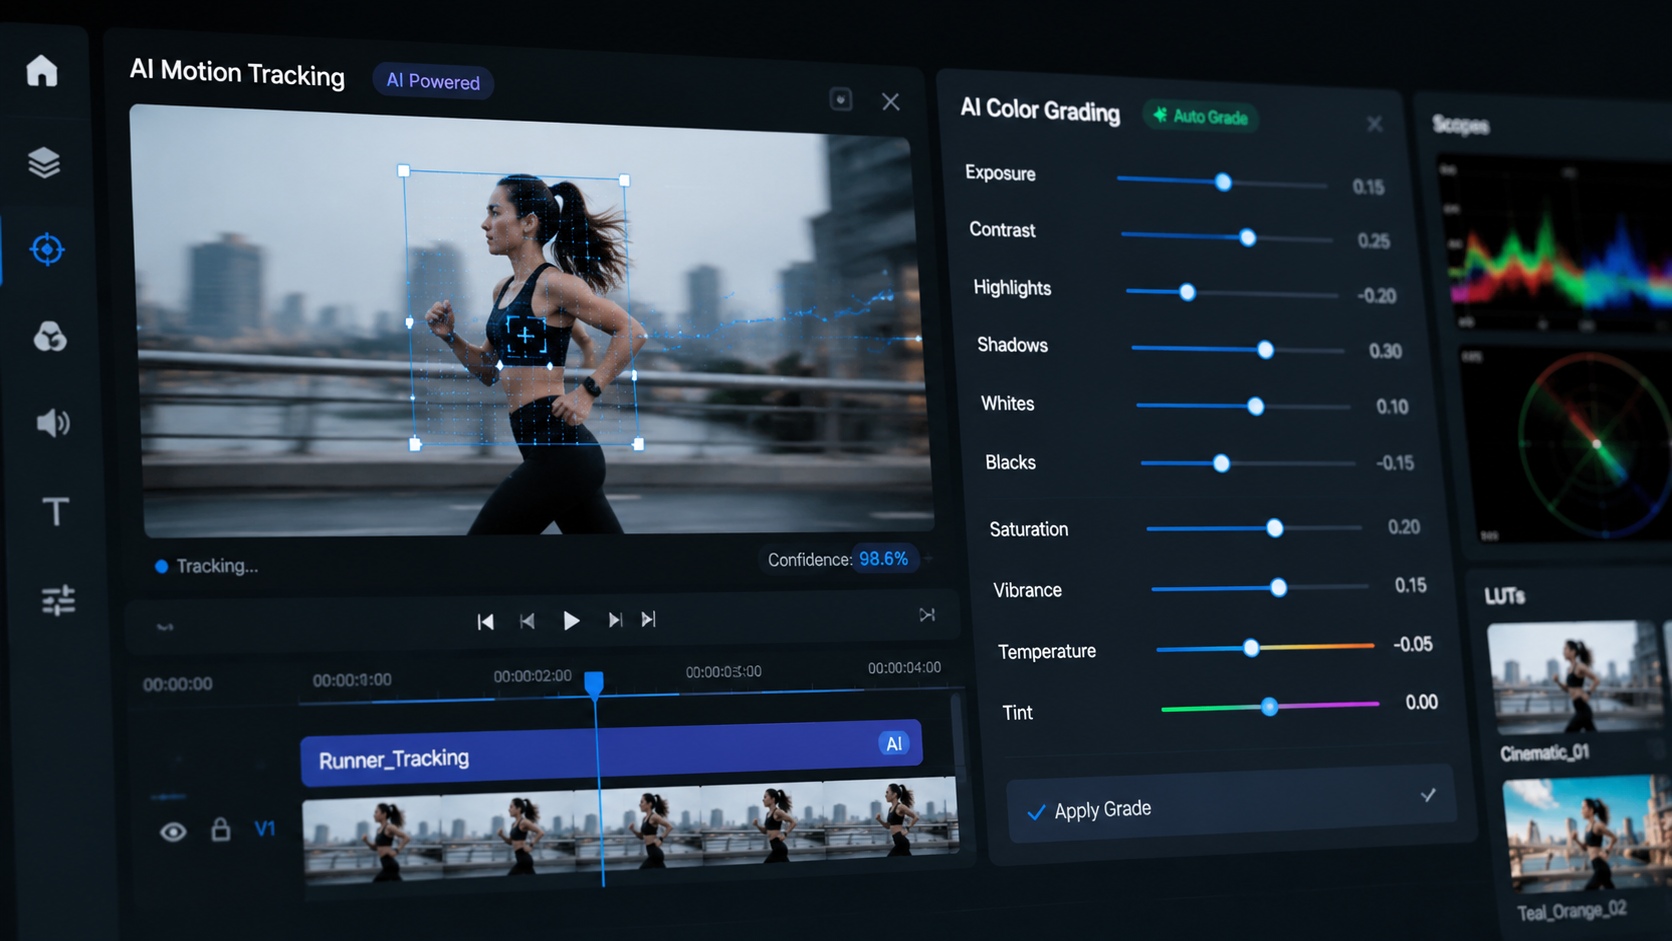Adjust the Contrast slider handle
The width and height of the screenshot is (1672, 941).
tap(1247, 238)
